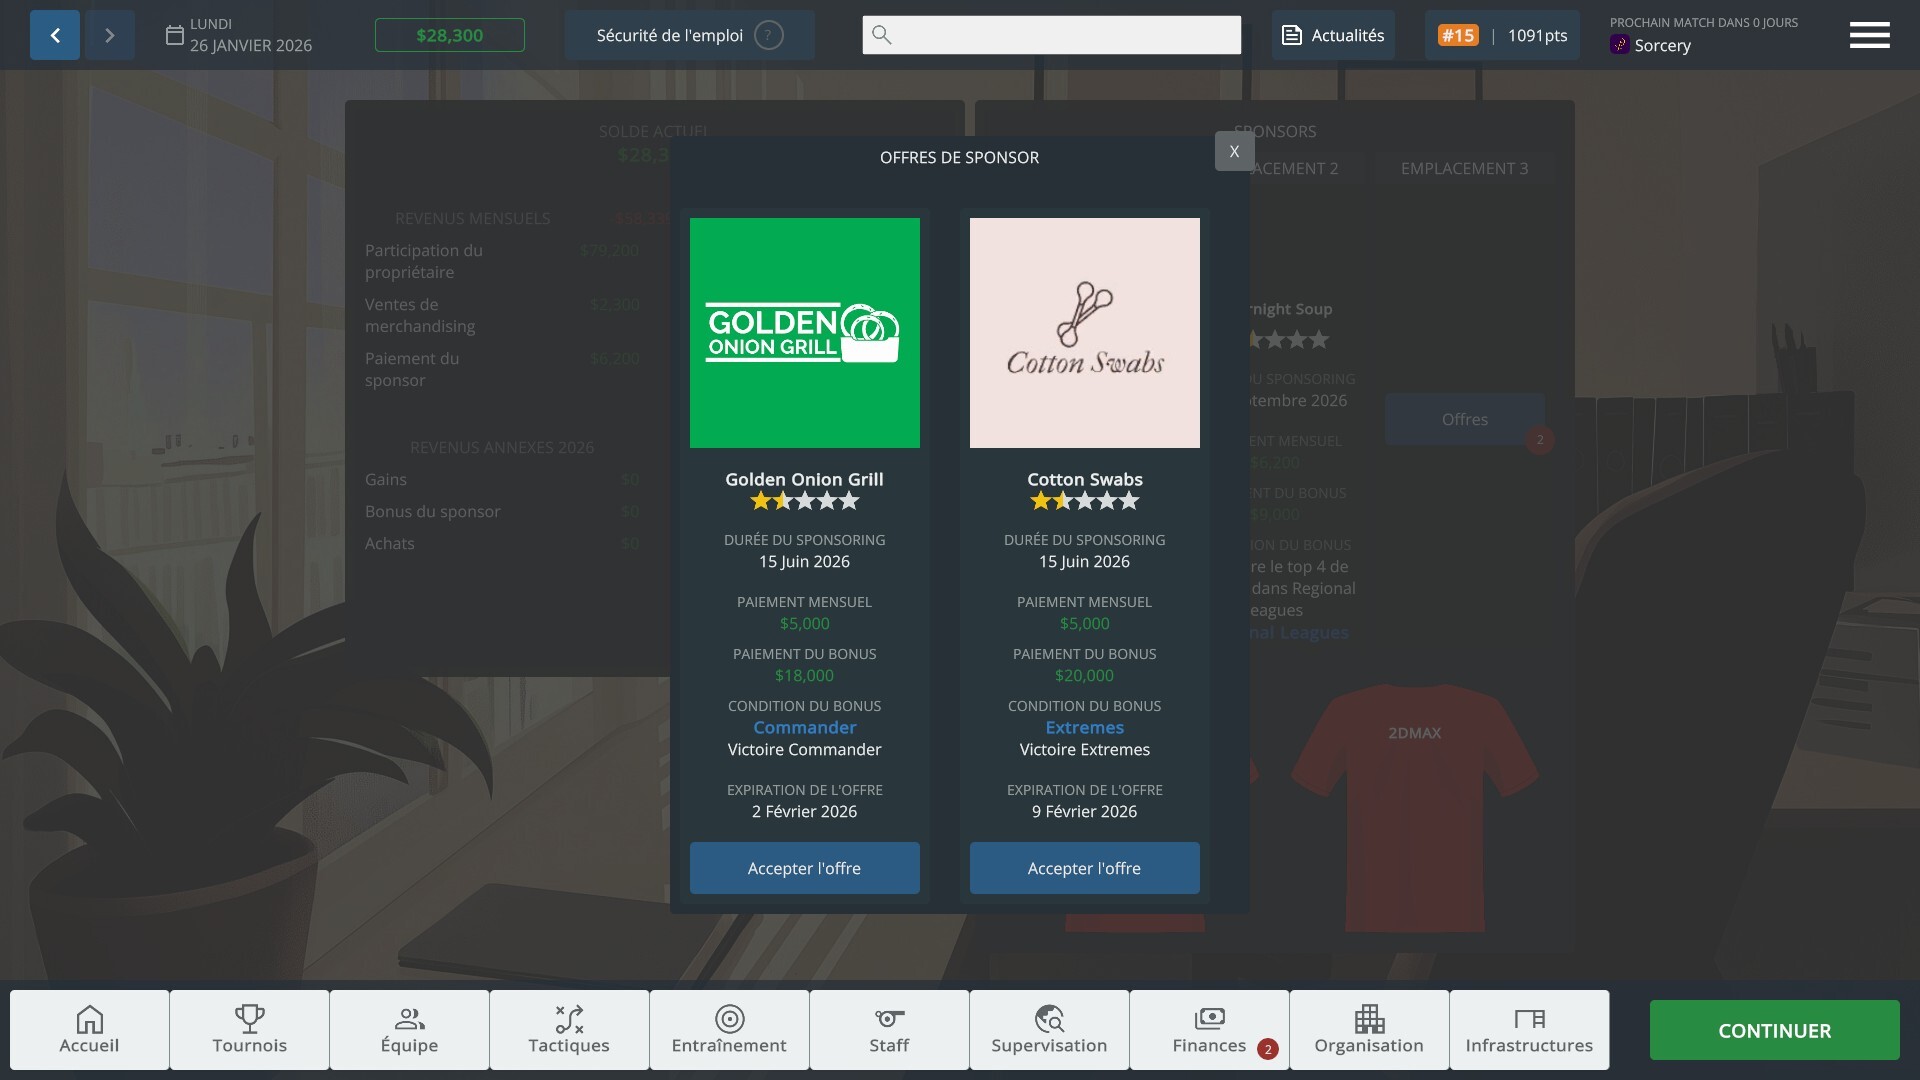Click the help question mark icon
The width and height of the screenshot is (1920, 1080).
point(768,35)
